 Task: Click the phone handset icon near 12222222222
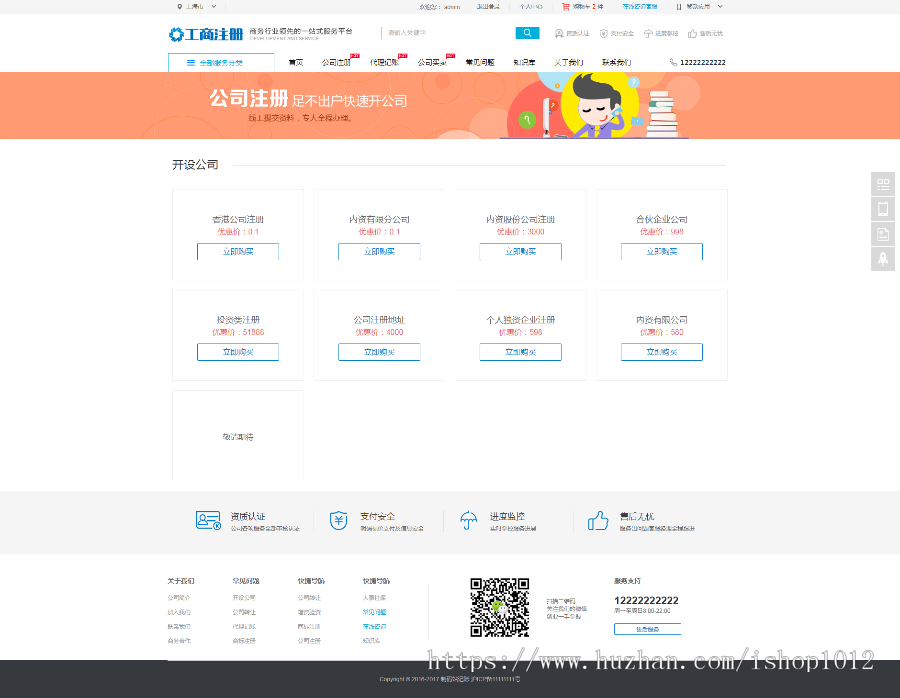pyautogui.click(x=673, y=62)
